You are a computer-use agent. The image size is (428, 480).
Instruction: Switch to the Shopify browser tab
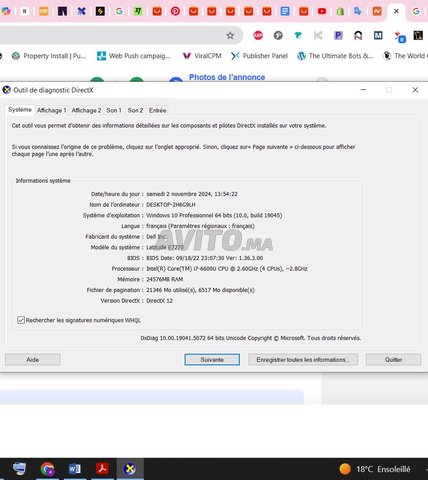[x=340, y=11]
